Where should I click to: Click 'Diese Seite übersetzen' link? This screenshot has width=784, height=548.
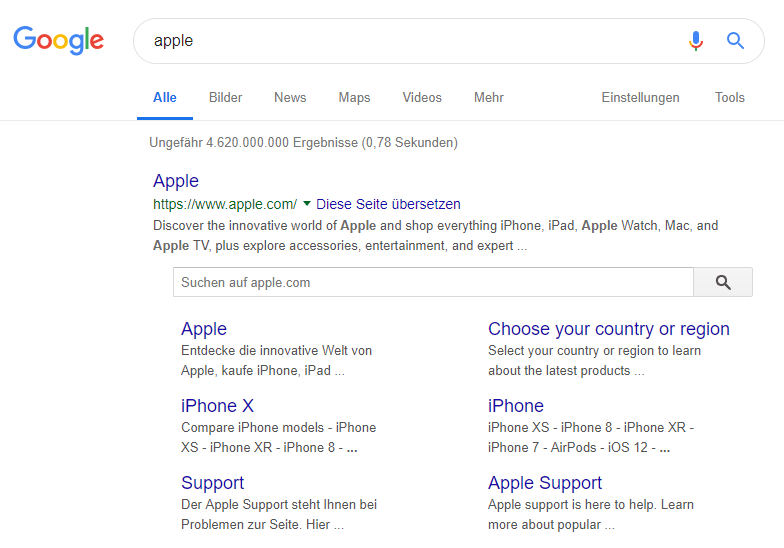coord(388,204)
